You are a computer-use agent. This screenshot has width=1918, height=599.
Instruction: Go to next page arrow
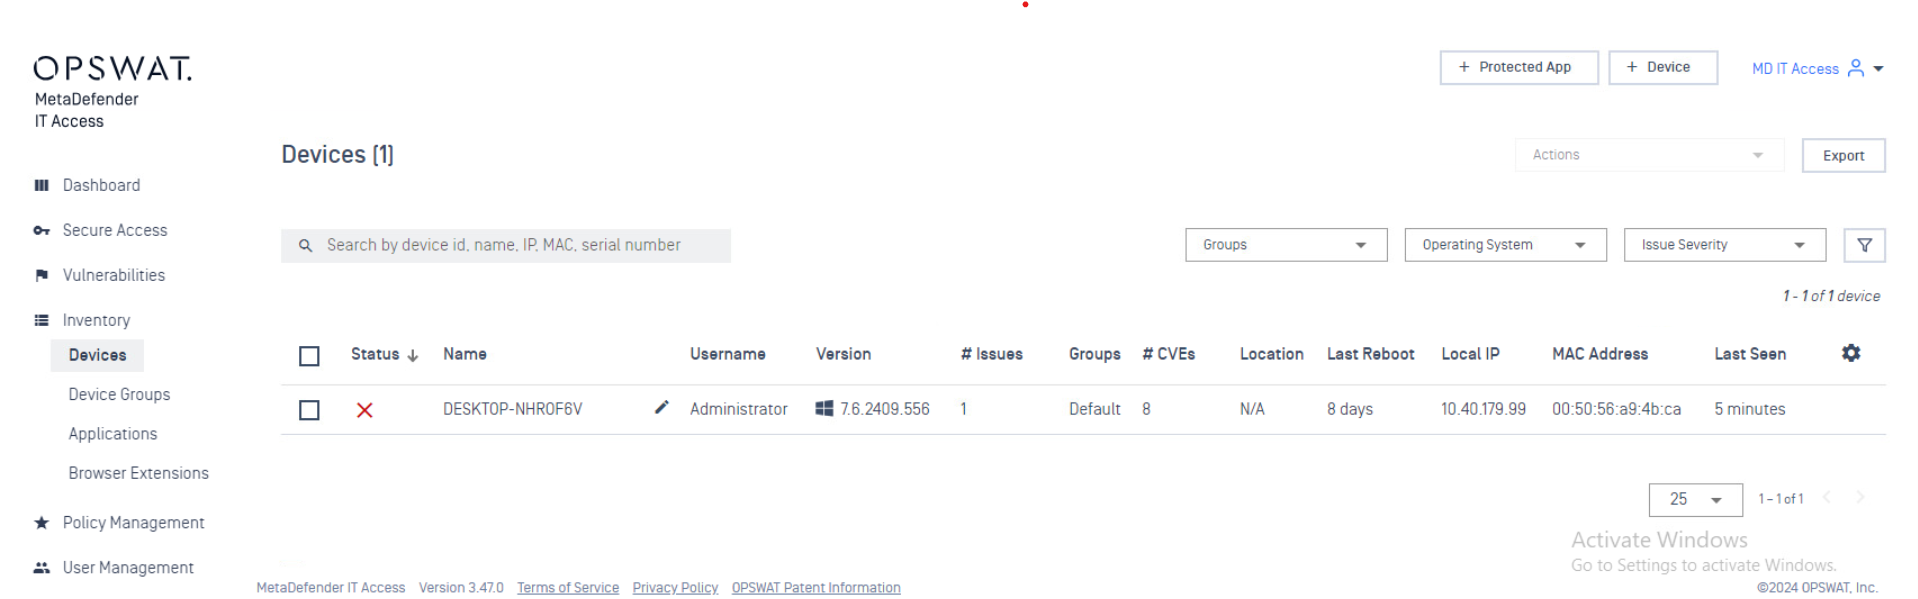click(1860, 498)
